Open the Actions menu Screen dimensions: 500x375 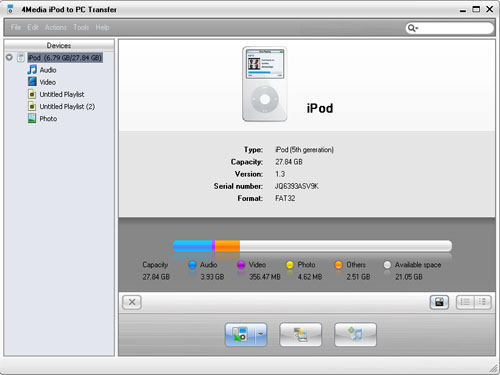click(x=56, y=27)
